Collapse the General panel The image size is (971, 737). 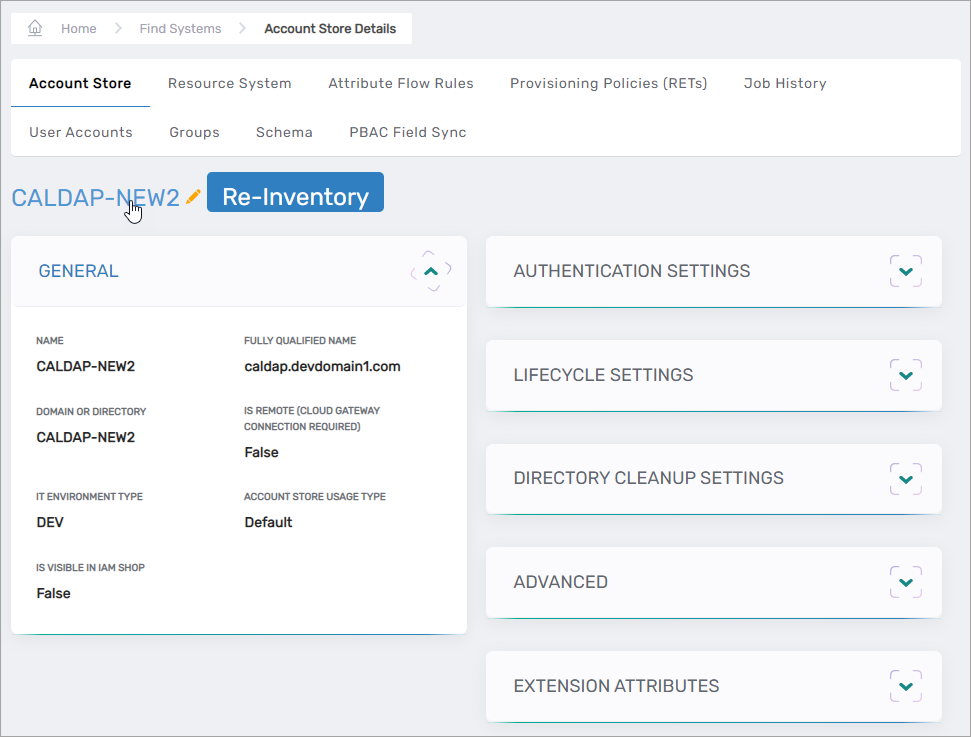point(431,271)
